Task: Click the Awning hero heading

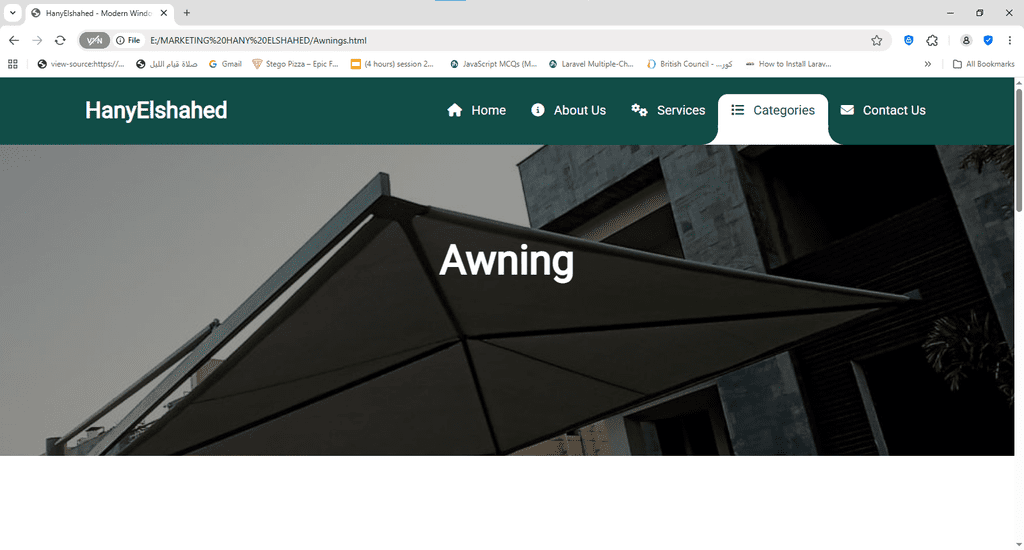Action: click(x=507, y=261)
